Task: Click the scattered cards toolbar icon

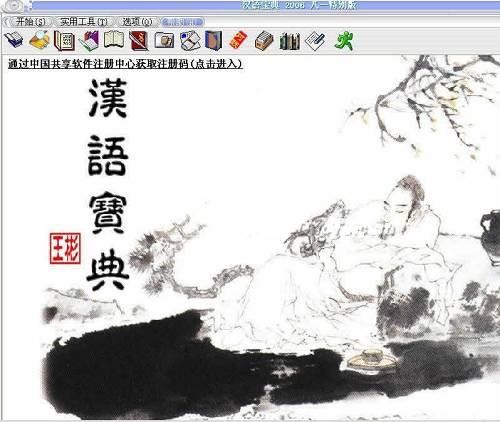Action: pos(190,41)
